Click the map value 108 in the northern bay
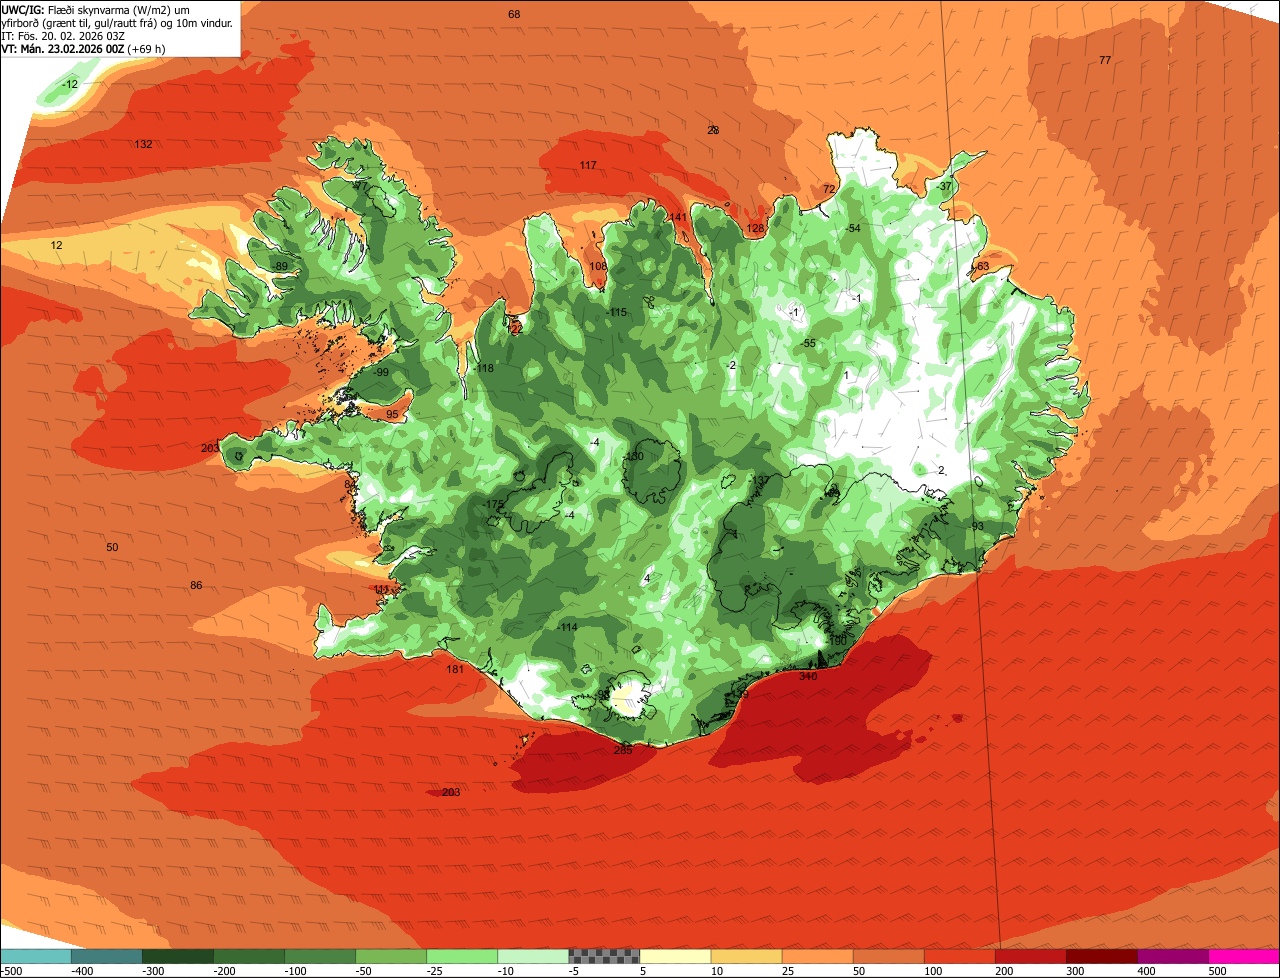 [598, 266]
